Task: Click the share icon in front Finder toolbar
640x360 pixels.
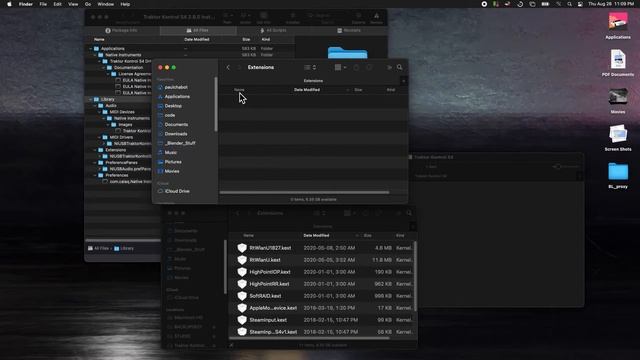Action: coord(356,67)
